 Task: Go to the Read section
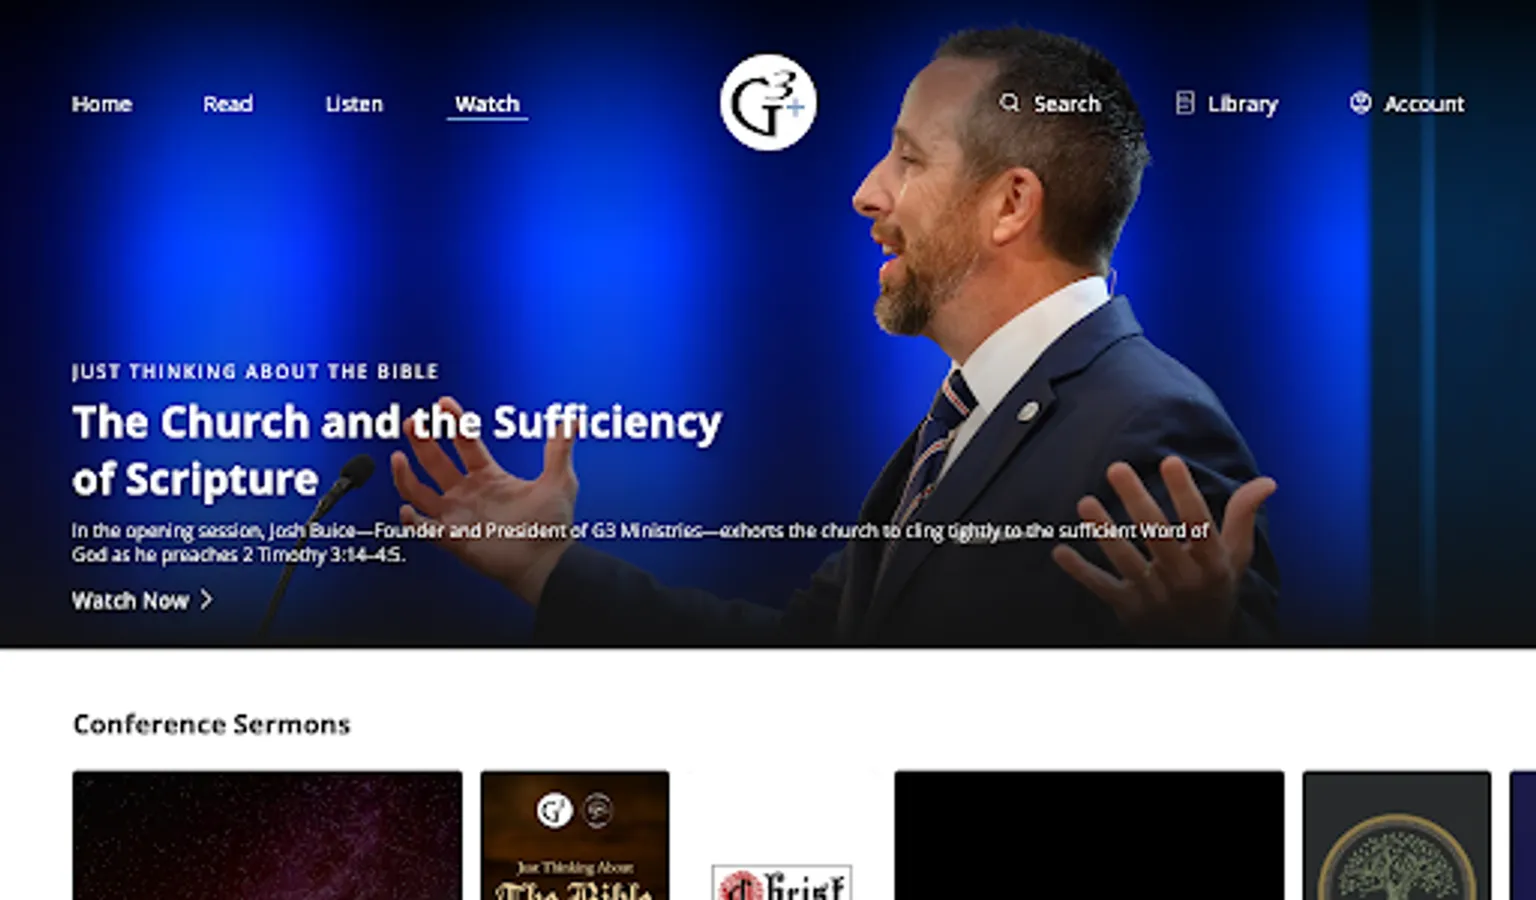click(228, 104)
